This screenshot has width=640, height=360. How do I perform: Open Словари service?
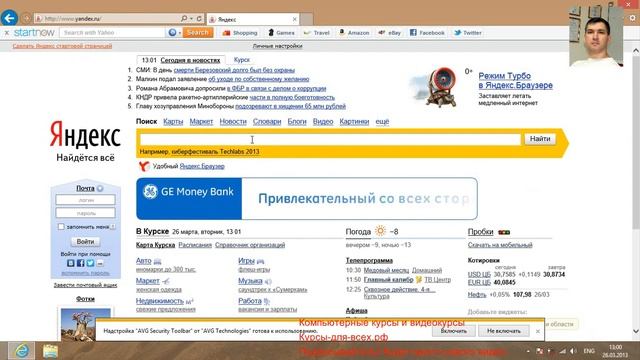pyautogui.click(x=267, y=122)
